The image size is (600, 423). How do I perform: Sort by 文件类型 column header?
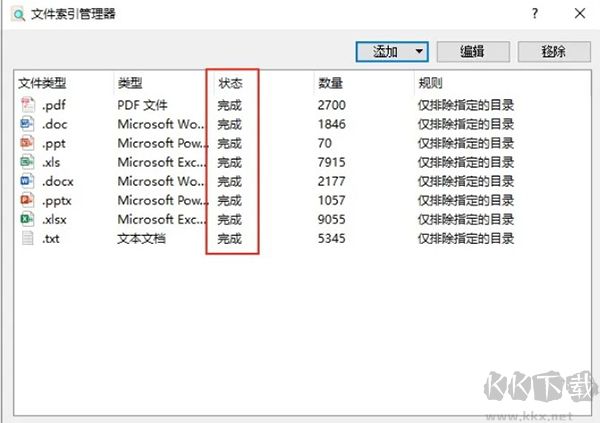[42, 83]
